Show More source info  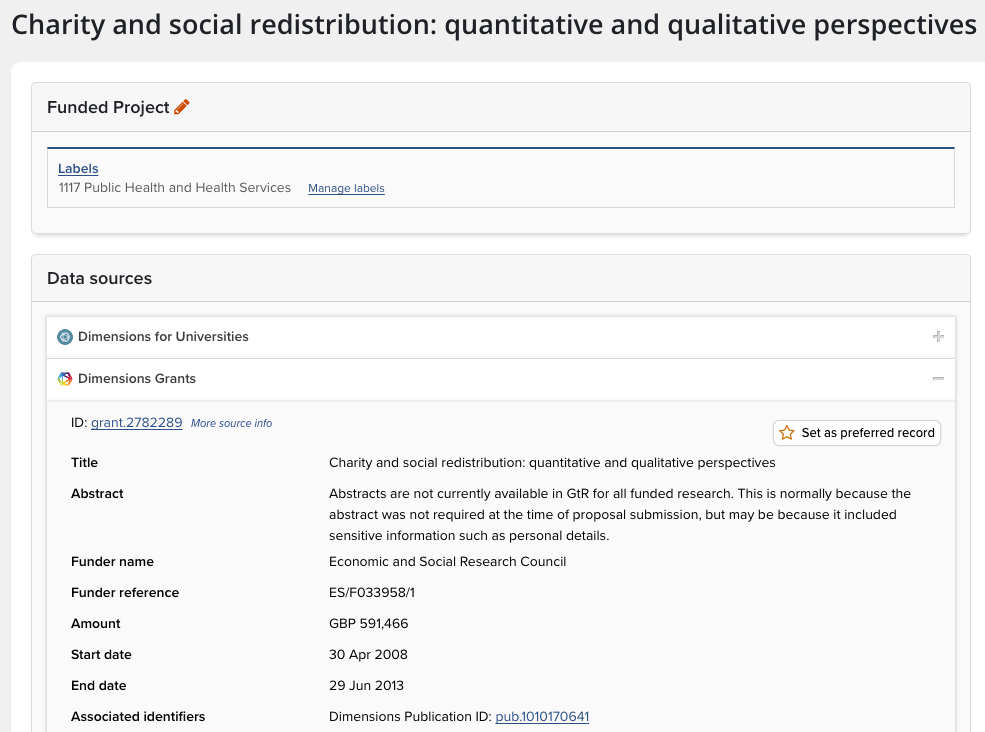tap(231, 424)
